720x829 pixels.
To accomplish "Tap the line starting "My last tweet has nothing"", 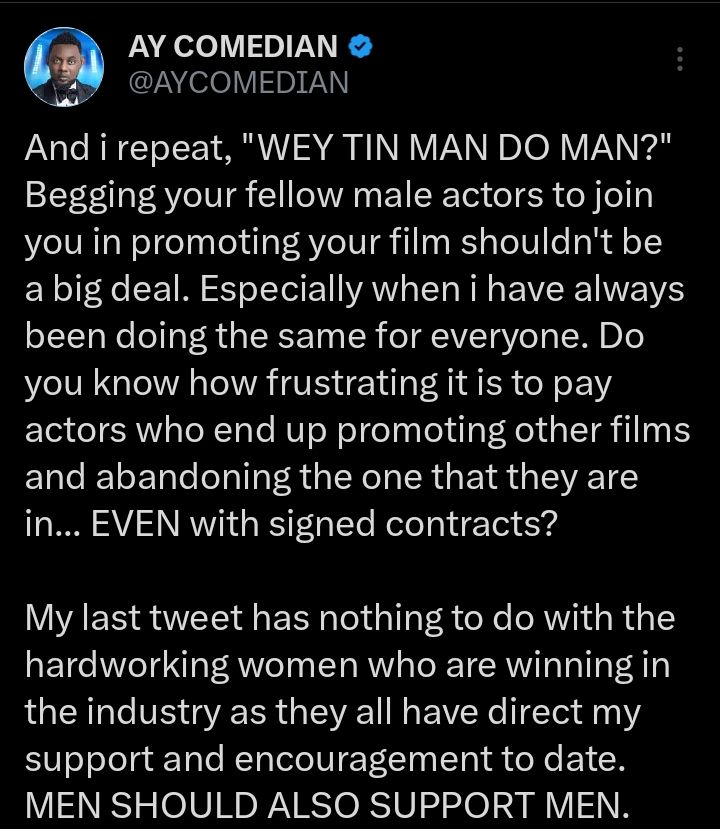I will [349, 619].
